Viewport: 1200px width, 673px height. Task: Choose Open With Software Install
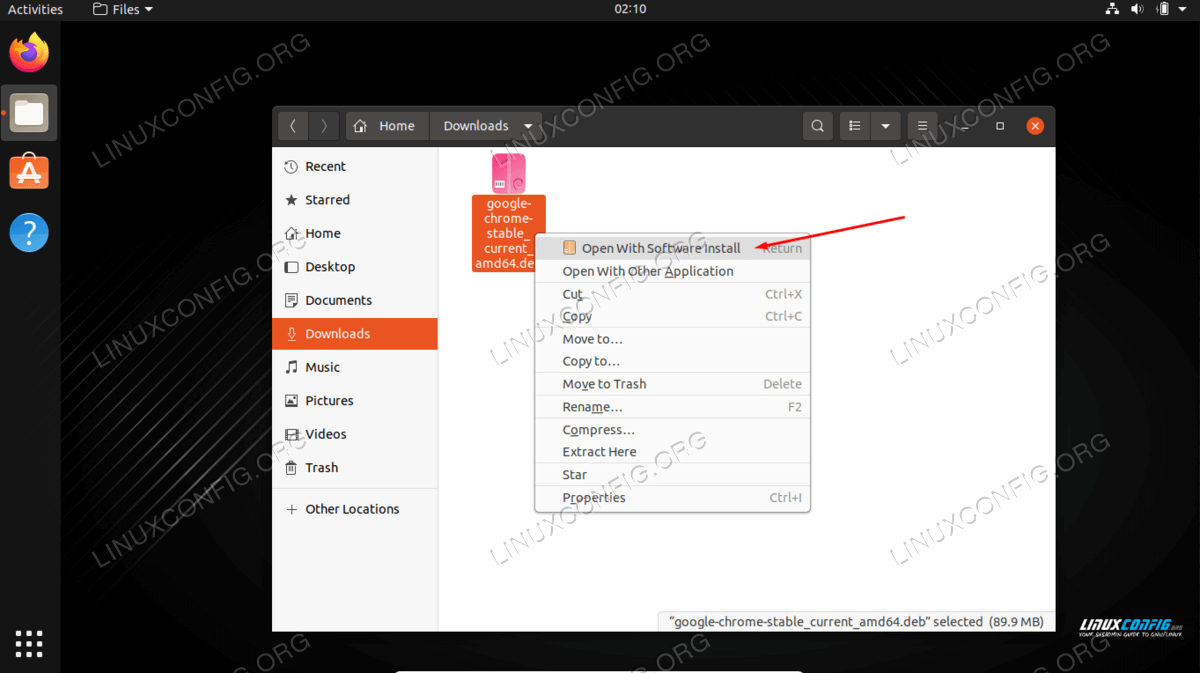tap(672, 248)
